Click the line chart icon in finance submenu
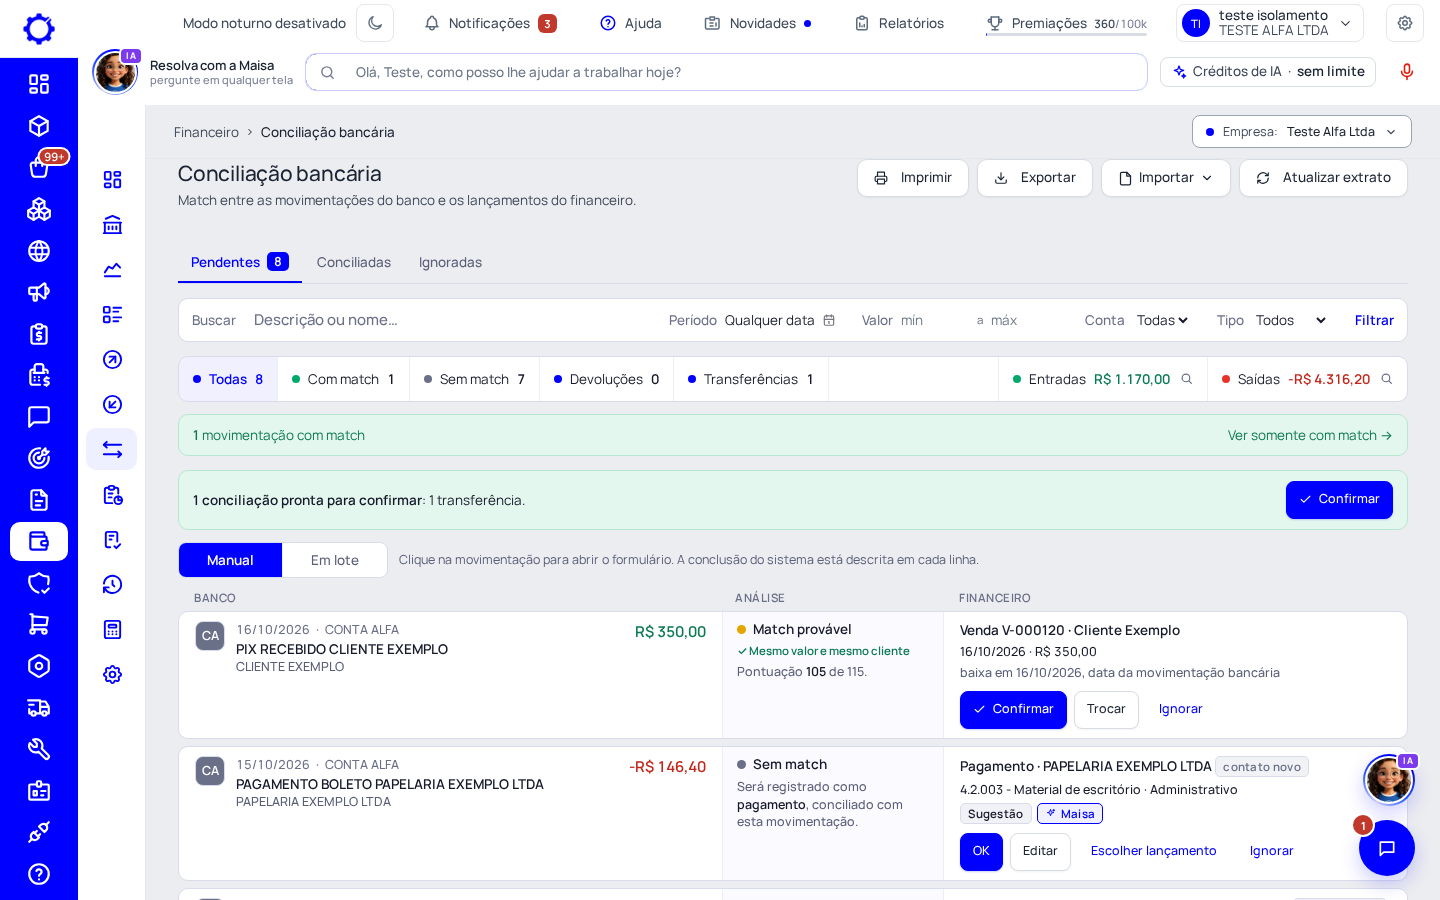Screen dimensions: 1440x900 pyautogui.click(x=112, y=269)
